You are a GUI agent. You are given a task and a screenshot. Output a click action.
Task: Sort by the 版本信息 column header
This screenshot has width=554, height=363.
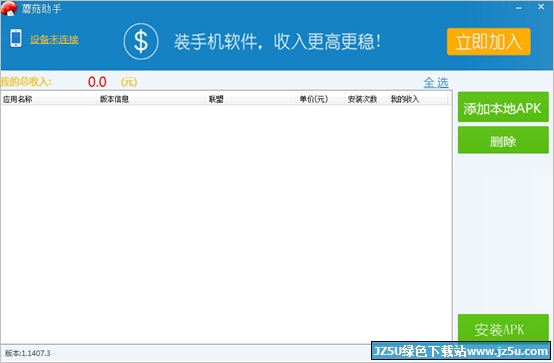tap(151, 99)
